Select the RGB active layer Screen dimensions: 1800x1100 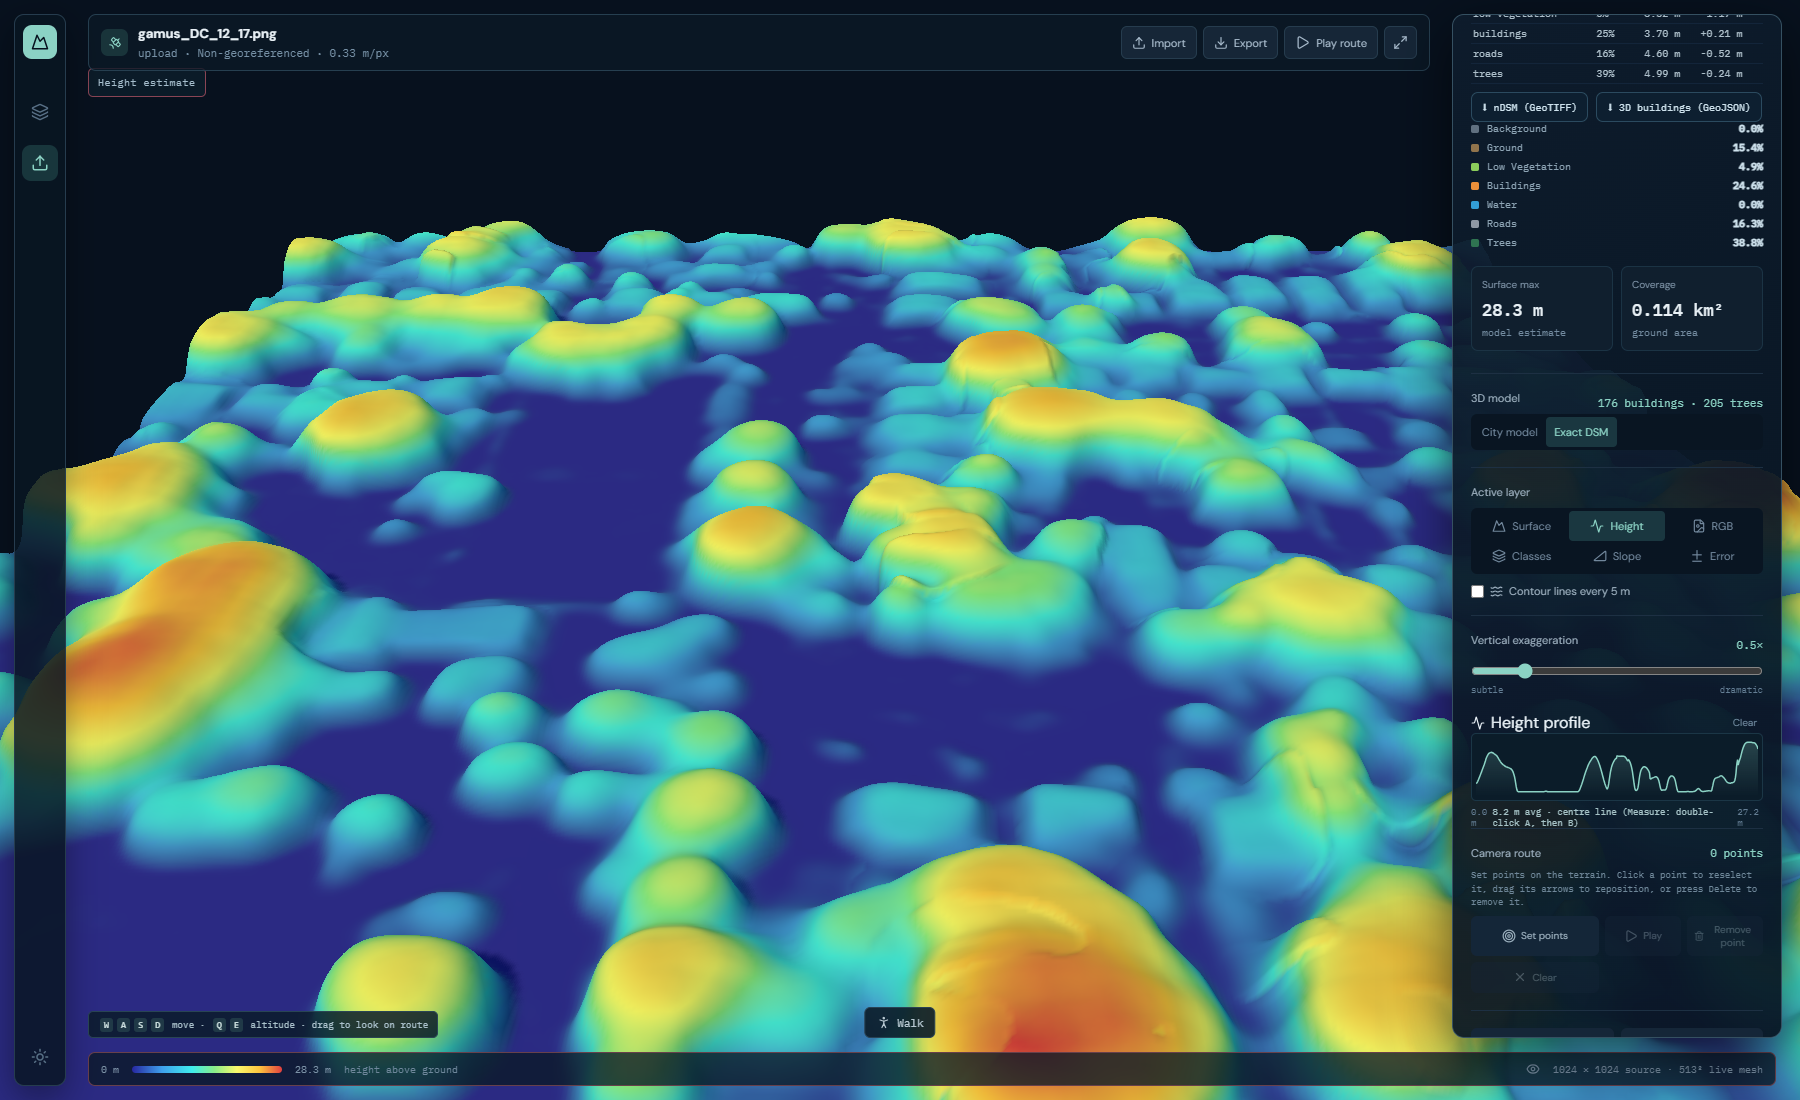(x=1712, y=526)
